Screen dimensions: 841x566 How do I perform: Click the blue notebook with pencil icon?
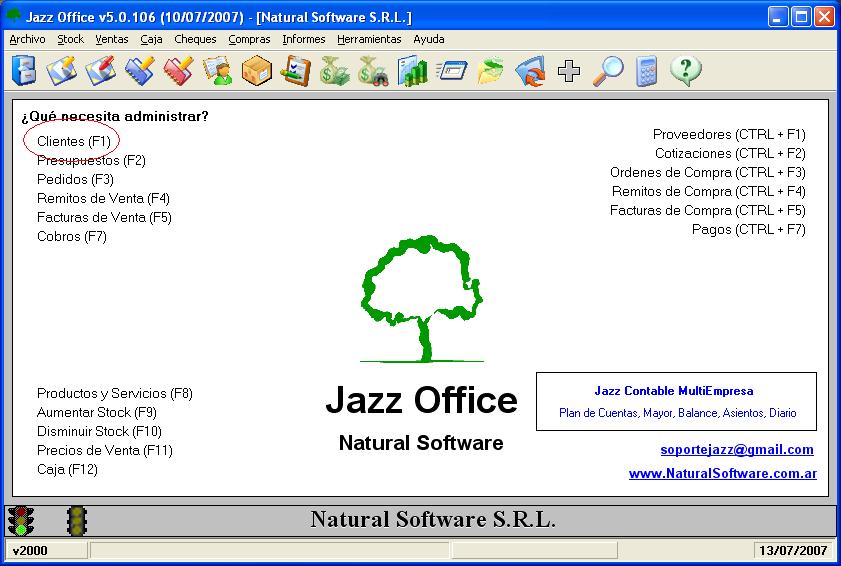coord(139,70)
